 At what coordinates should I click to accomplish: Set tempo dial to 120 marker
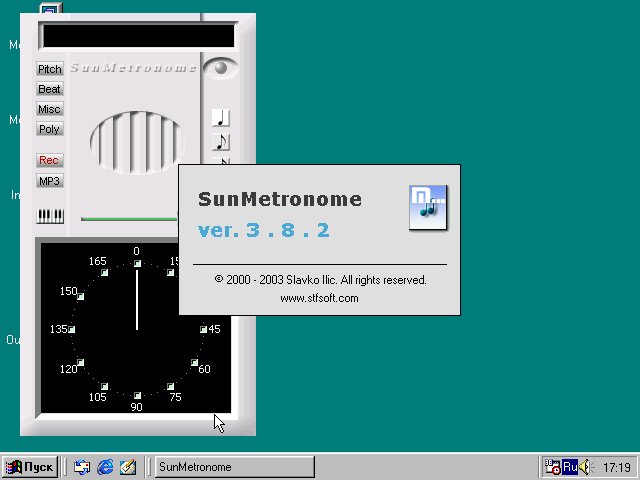[x=80, y=363]
